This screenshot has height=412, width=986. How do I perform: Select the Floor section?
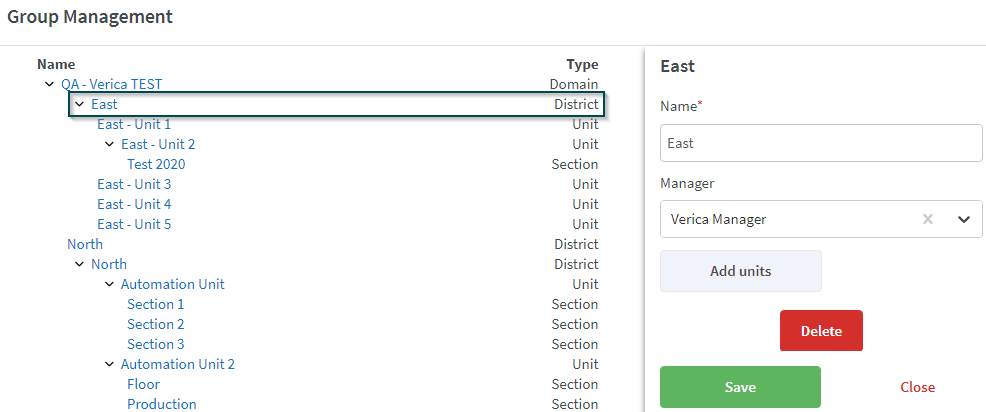pyautogui.click(x=143, y=384)
